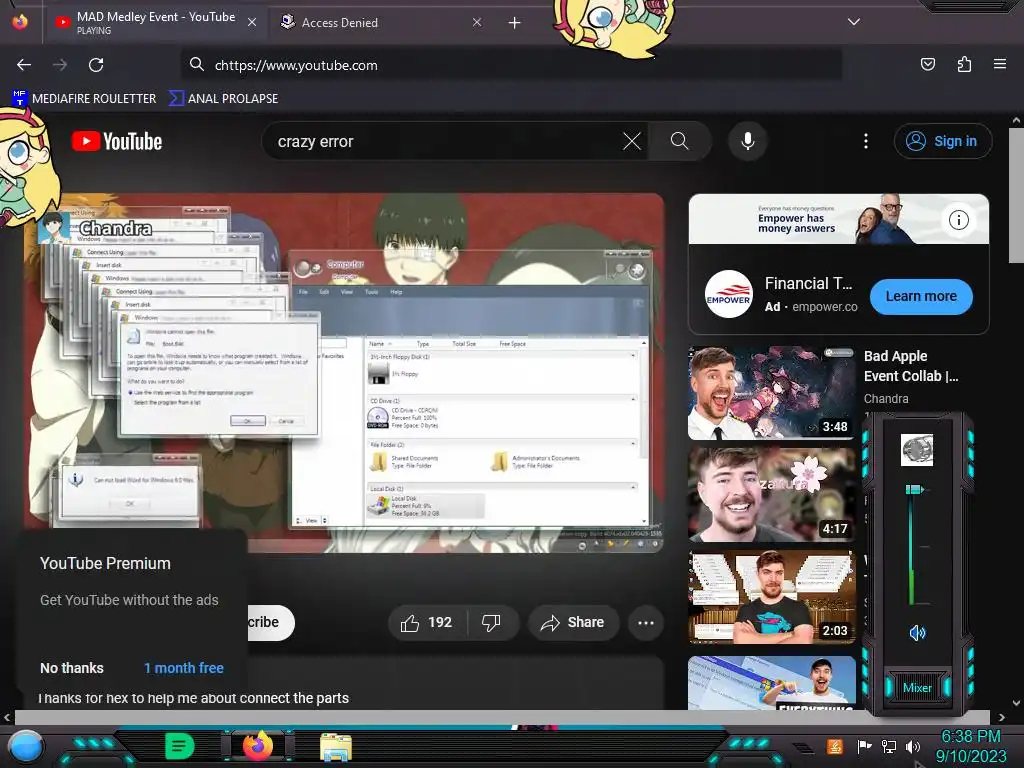Mute via volume popup speaker icon

pyautogui.click(x=917, y=632)
